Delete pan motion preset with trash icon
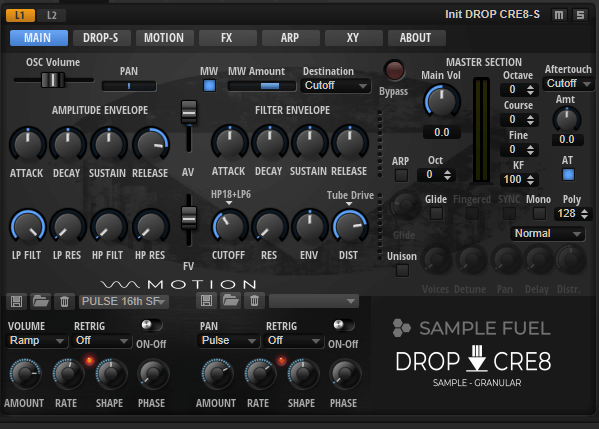This screenshot has width=599, height=429. point(254,301)
